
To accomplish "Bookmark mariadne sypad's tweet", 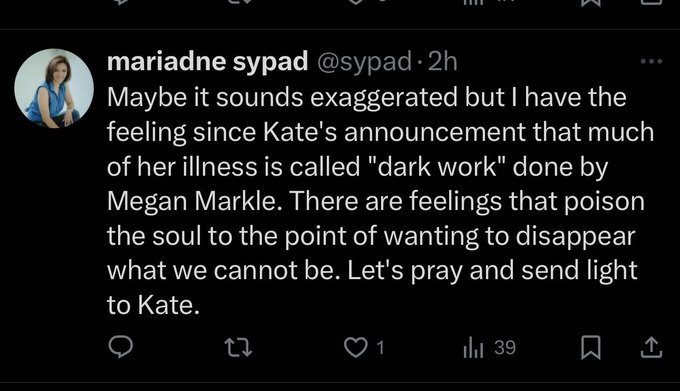I will [591, 347].
